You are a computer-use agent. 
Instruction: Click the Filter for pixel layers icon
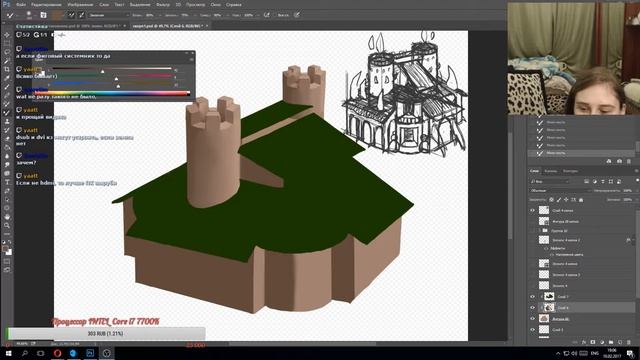[x=587, y=181]
